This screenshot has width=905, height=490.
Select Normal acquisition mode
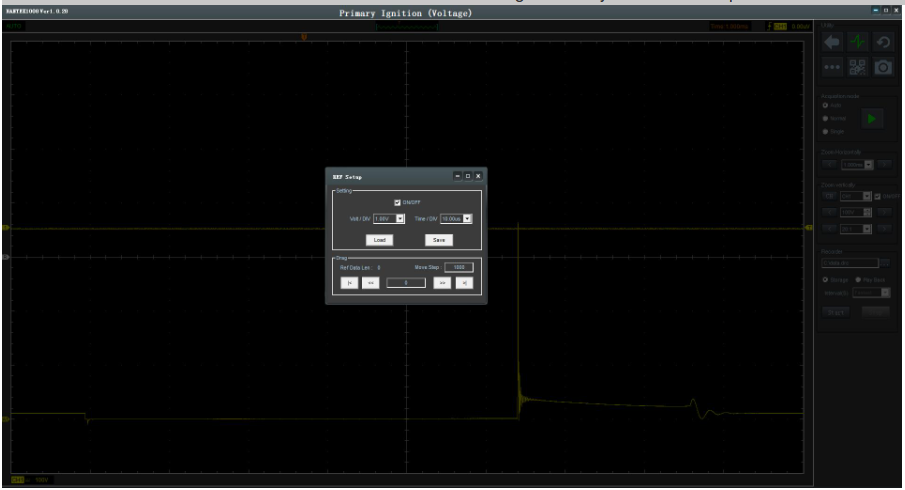pos(825,118)
